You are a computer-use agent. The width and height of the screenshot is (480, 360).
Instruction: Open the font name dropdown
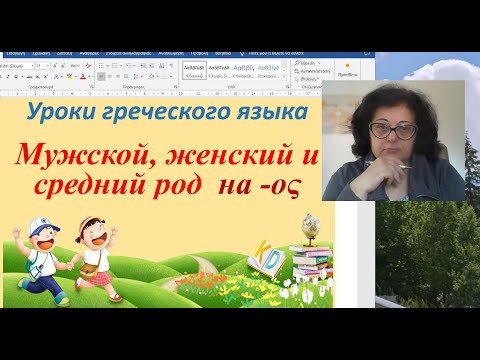tap(32, 66)
